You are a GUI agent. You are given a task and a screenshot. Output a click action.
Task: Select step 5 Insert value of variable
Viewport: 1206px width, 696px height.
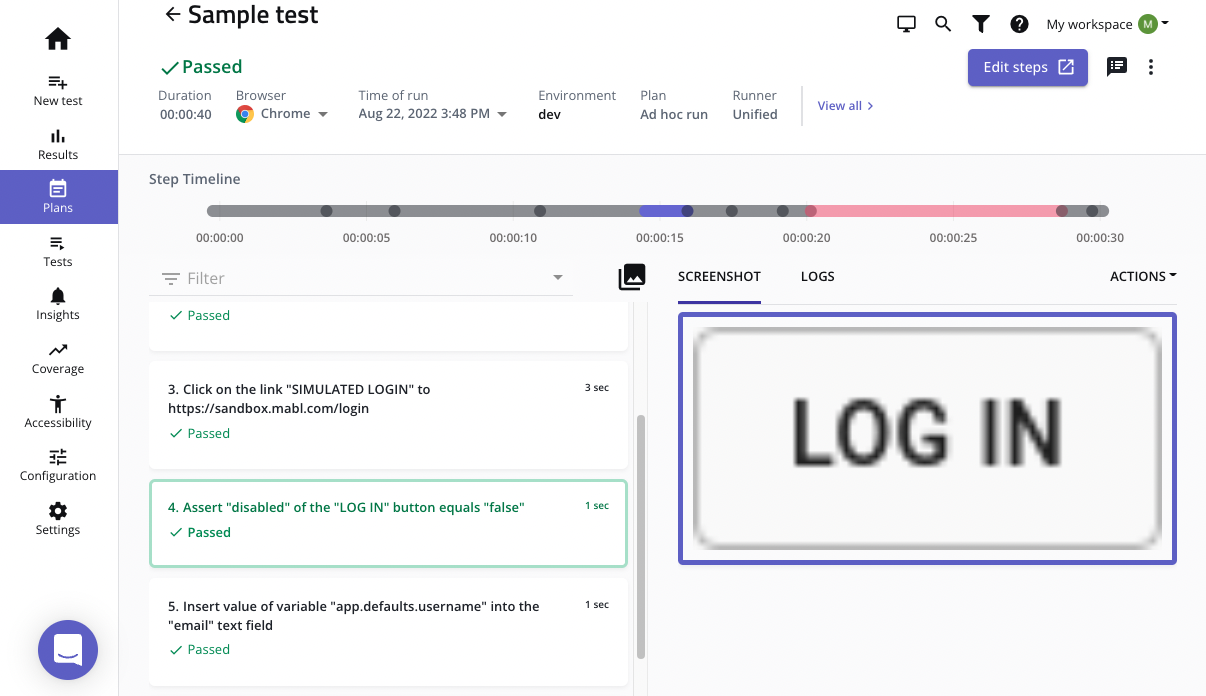click(x=388, y=631)
